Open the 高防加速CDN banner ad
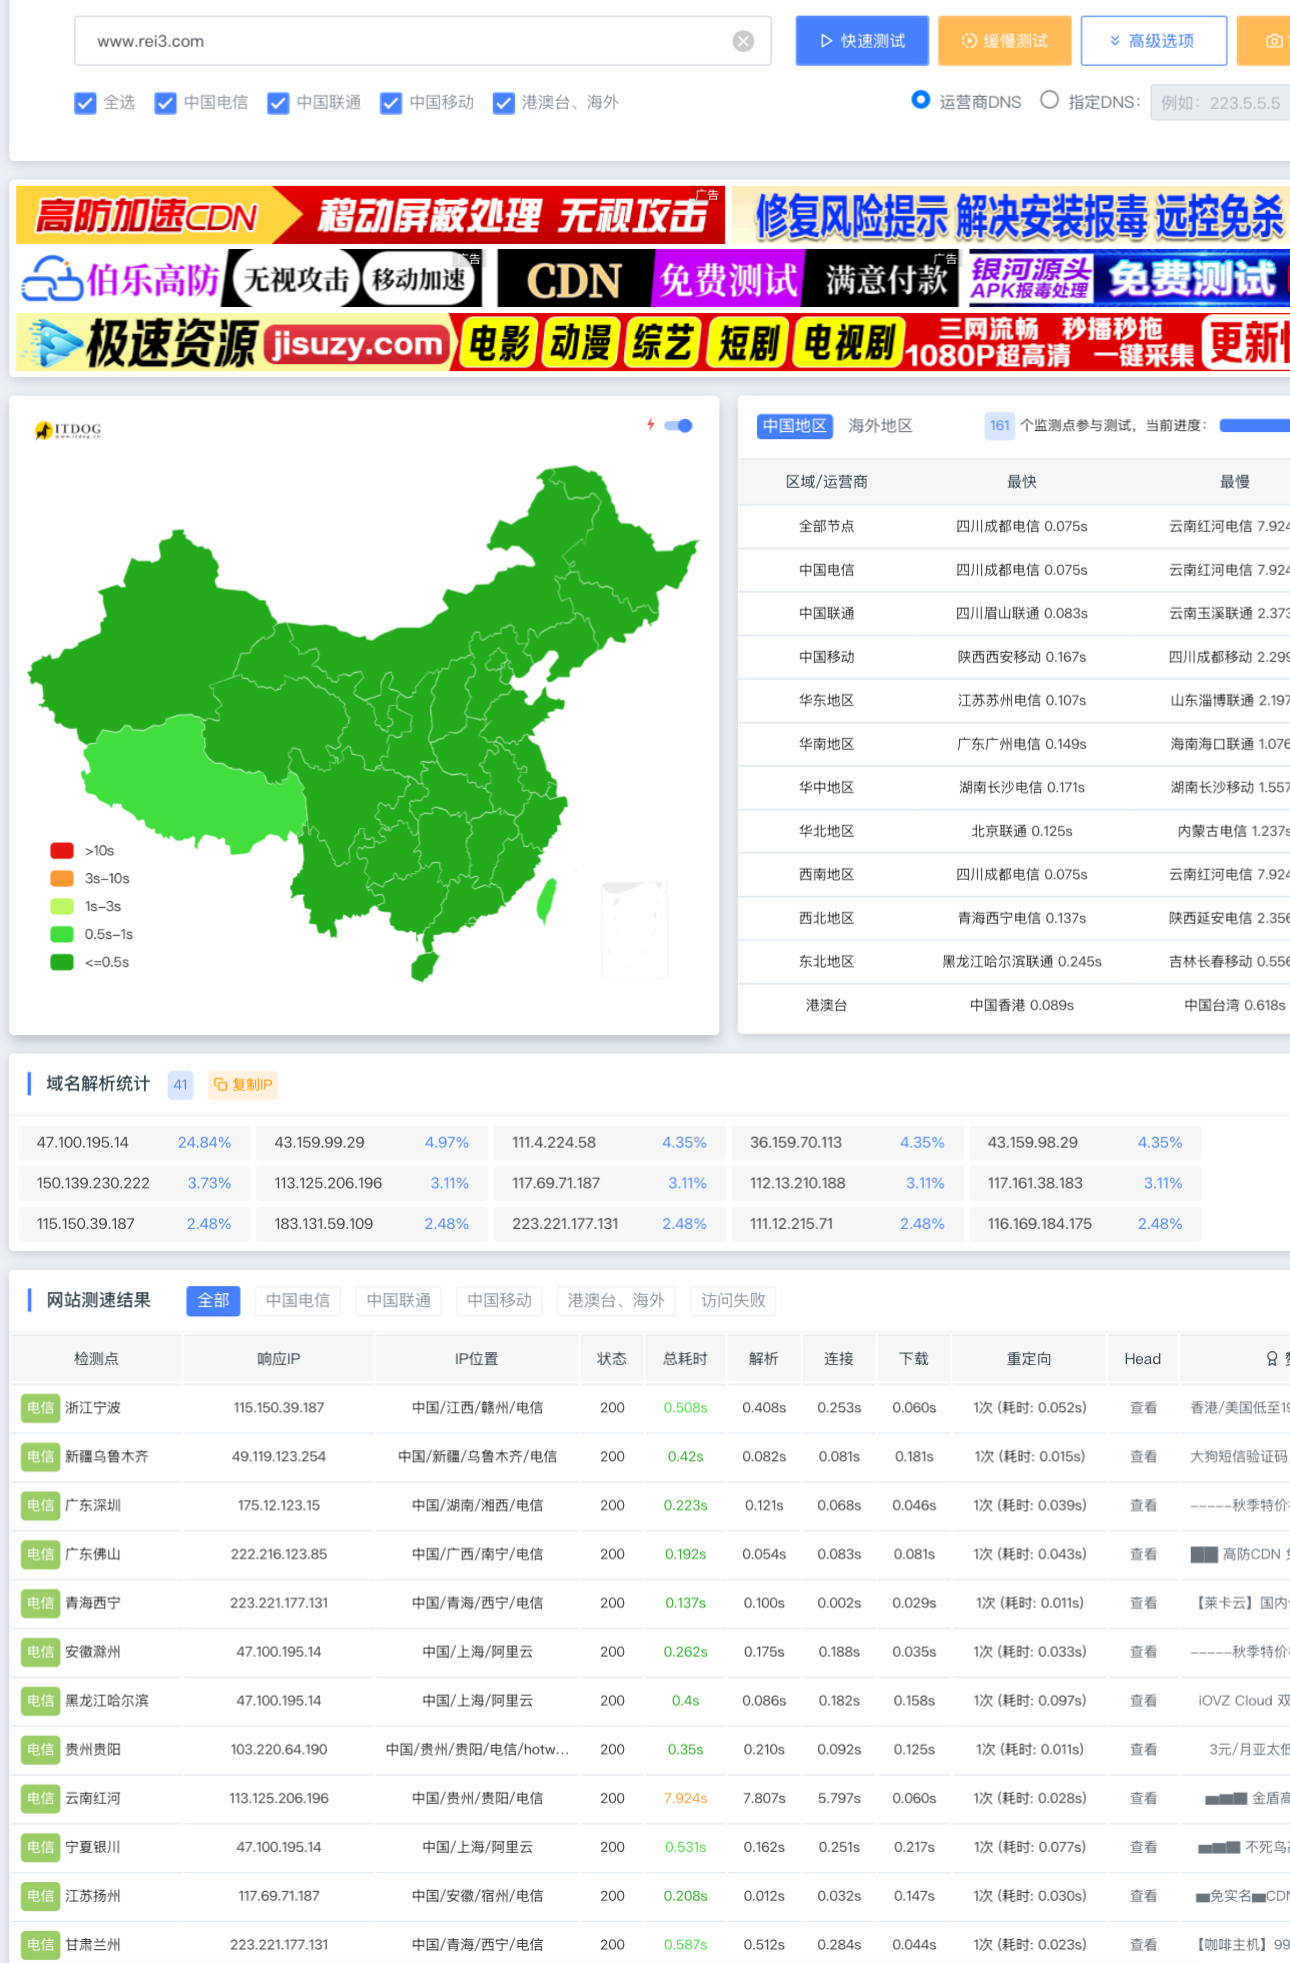Image resolution: width=1290 pixels, height=1963 pixels. pos(370,215)
